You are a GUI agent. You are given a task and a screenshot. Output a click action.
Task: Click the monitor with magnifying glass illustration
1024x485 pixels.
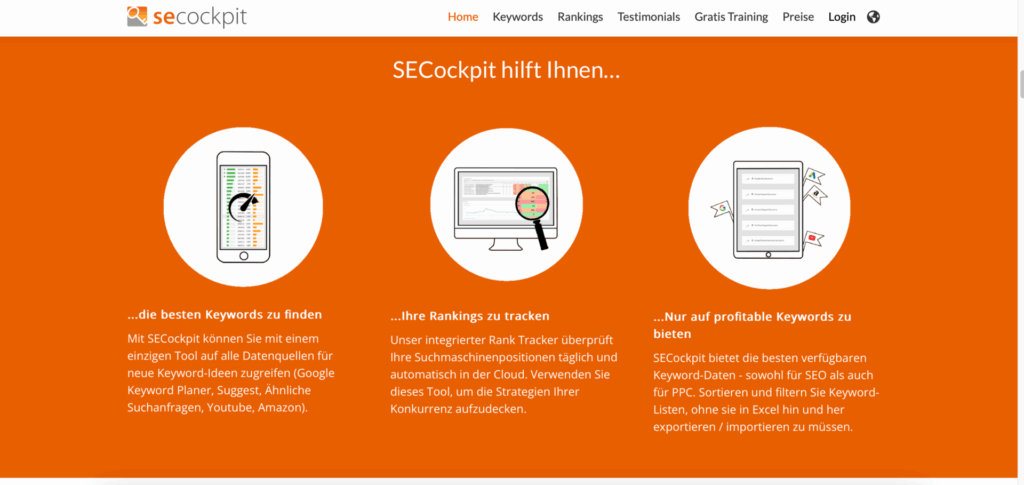(506, 204)
